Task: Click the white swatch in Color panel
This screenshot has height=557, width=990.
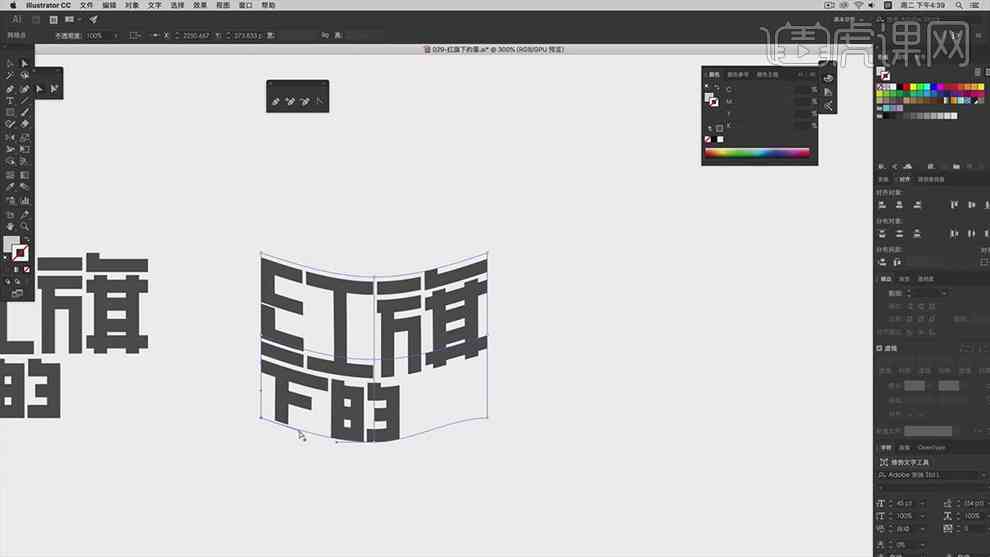Action: click(720, 140)
